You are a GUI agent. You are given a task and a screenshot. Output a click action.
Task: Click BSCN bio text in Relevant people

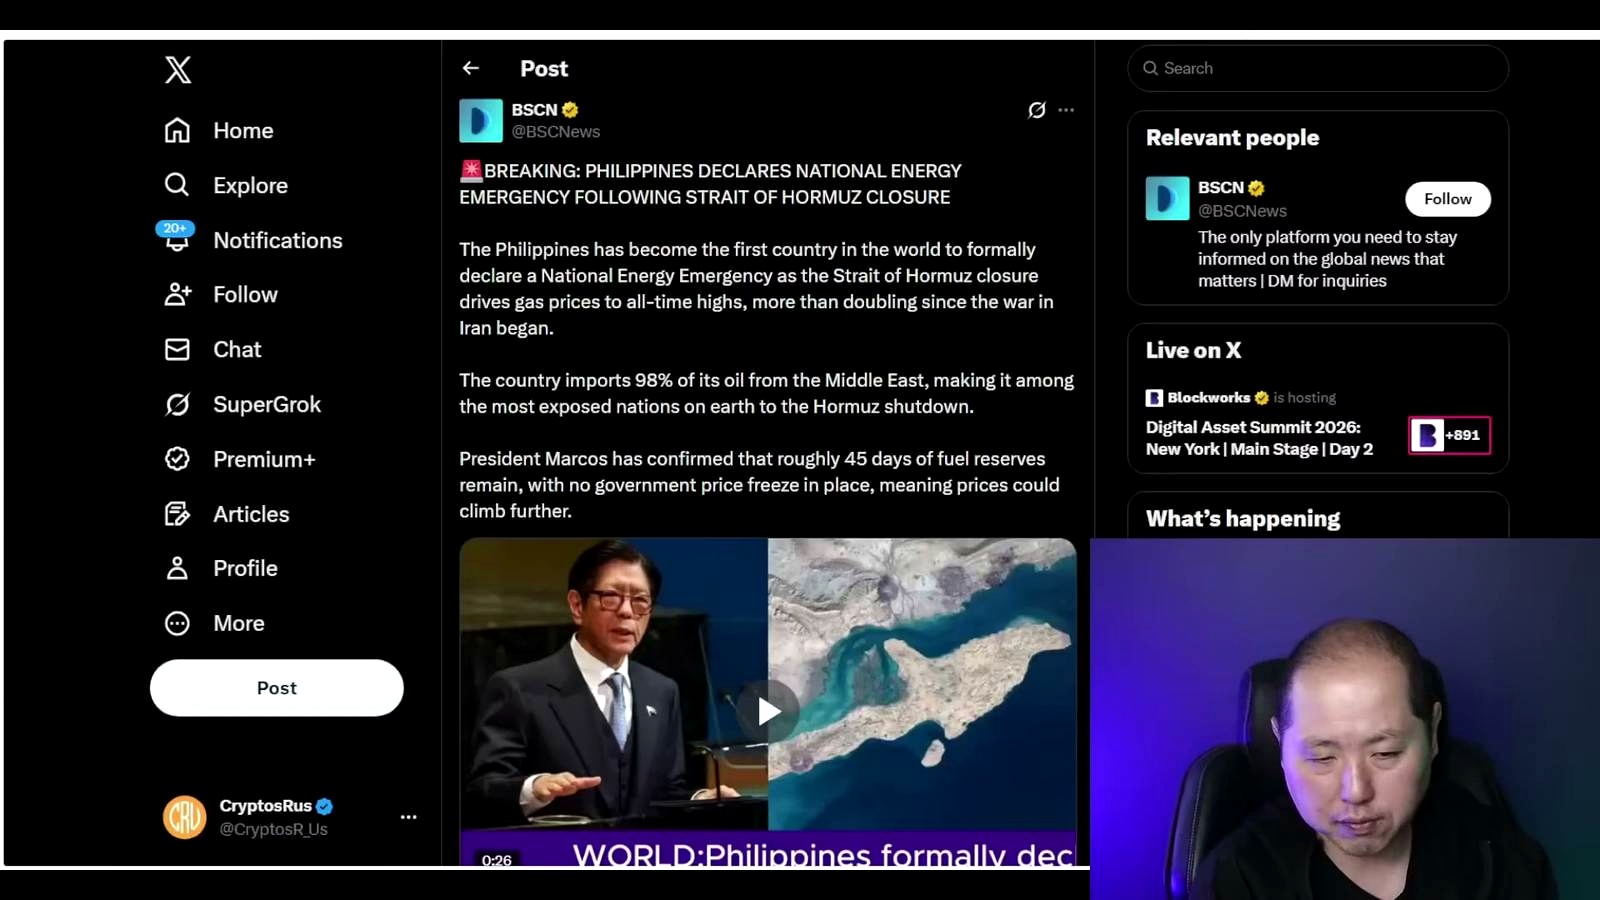pyautogui.click(x=1327, y=259)
